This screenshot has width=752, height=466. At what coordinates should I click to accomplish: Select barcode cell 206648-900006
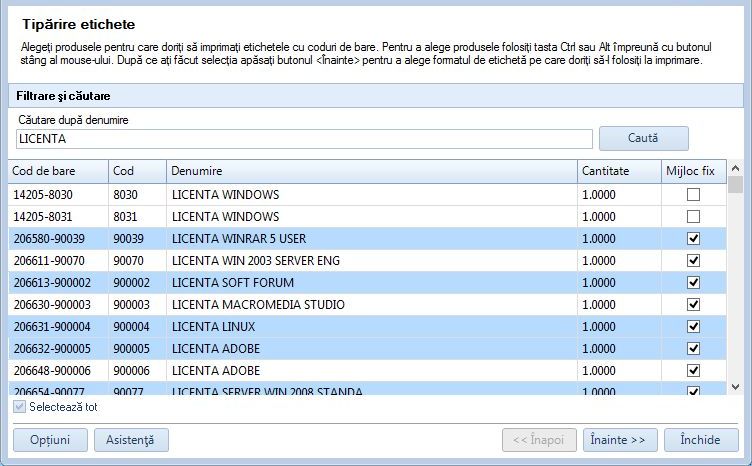point(58,371)
